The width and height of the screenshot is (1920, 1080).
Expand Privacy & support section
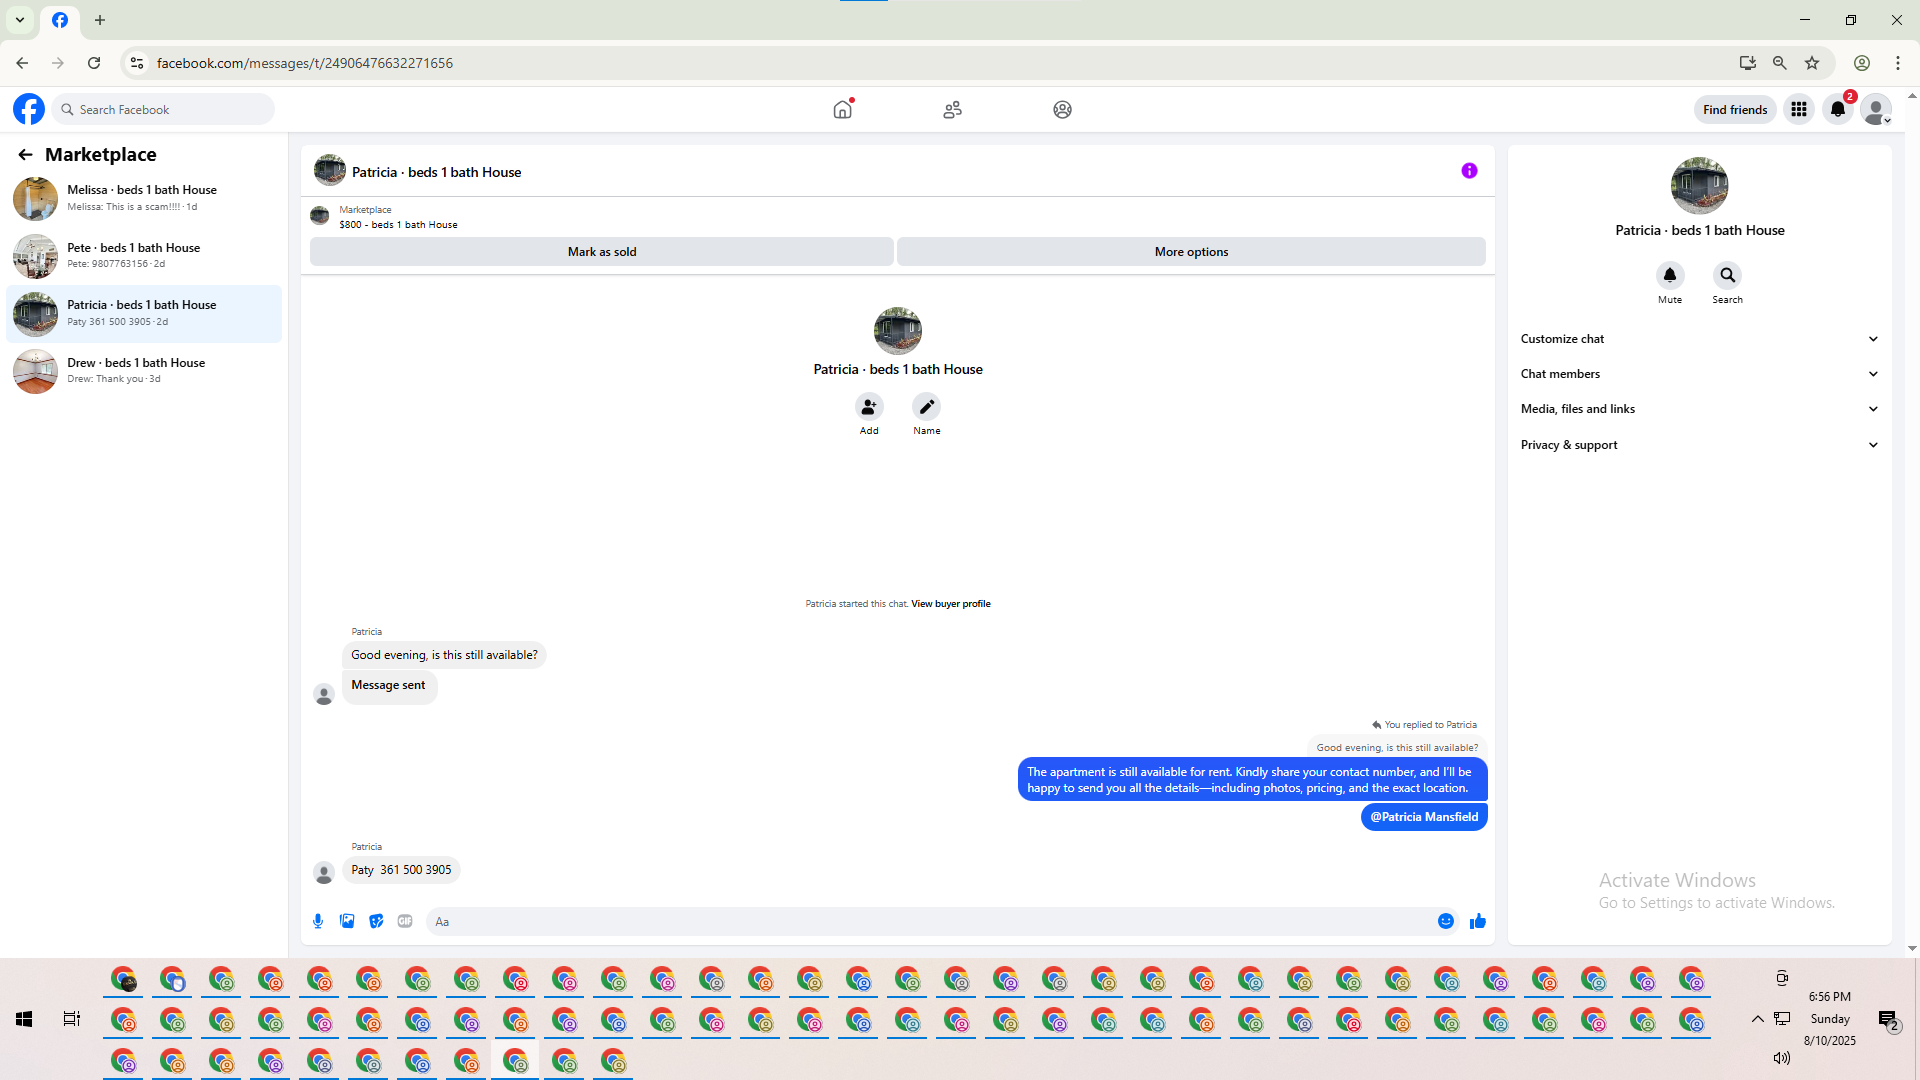pos(1699,445)
